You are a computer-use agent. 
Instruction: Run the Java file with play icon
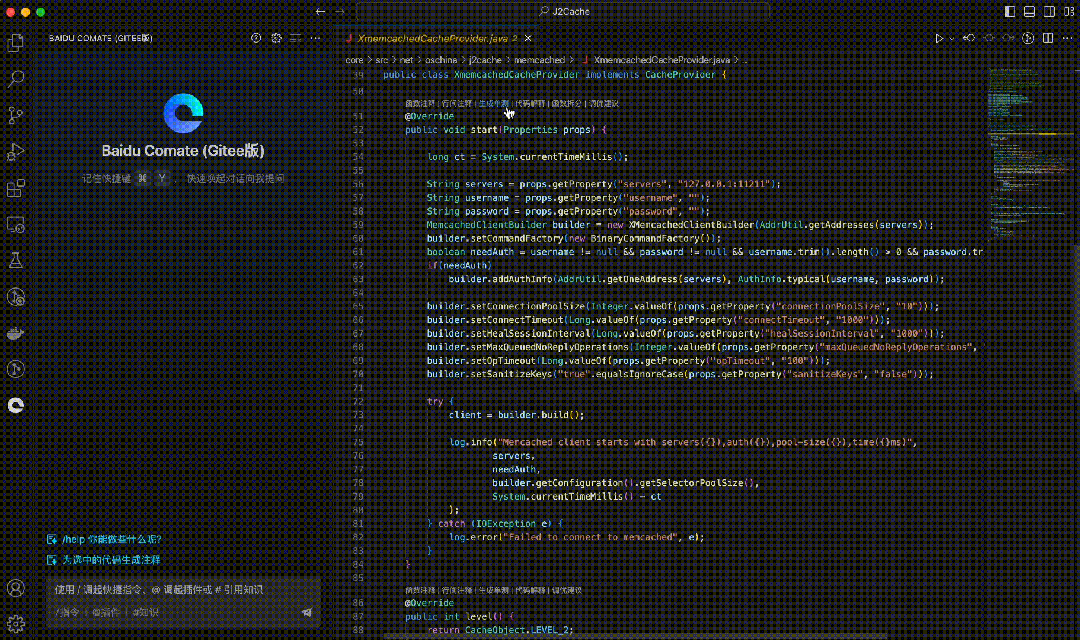[x=939, y=39]
